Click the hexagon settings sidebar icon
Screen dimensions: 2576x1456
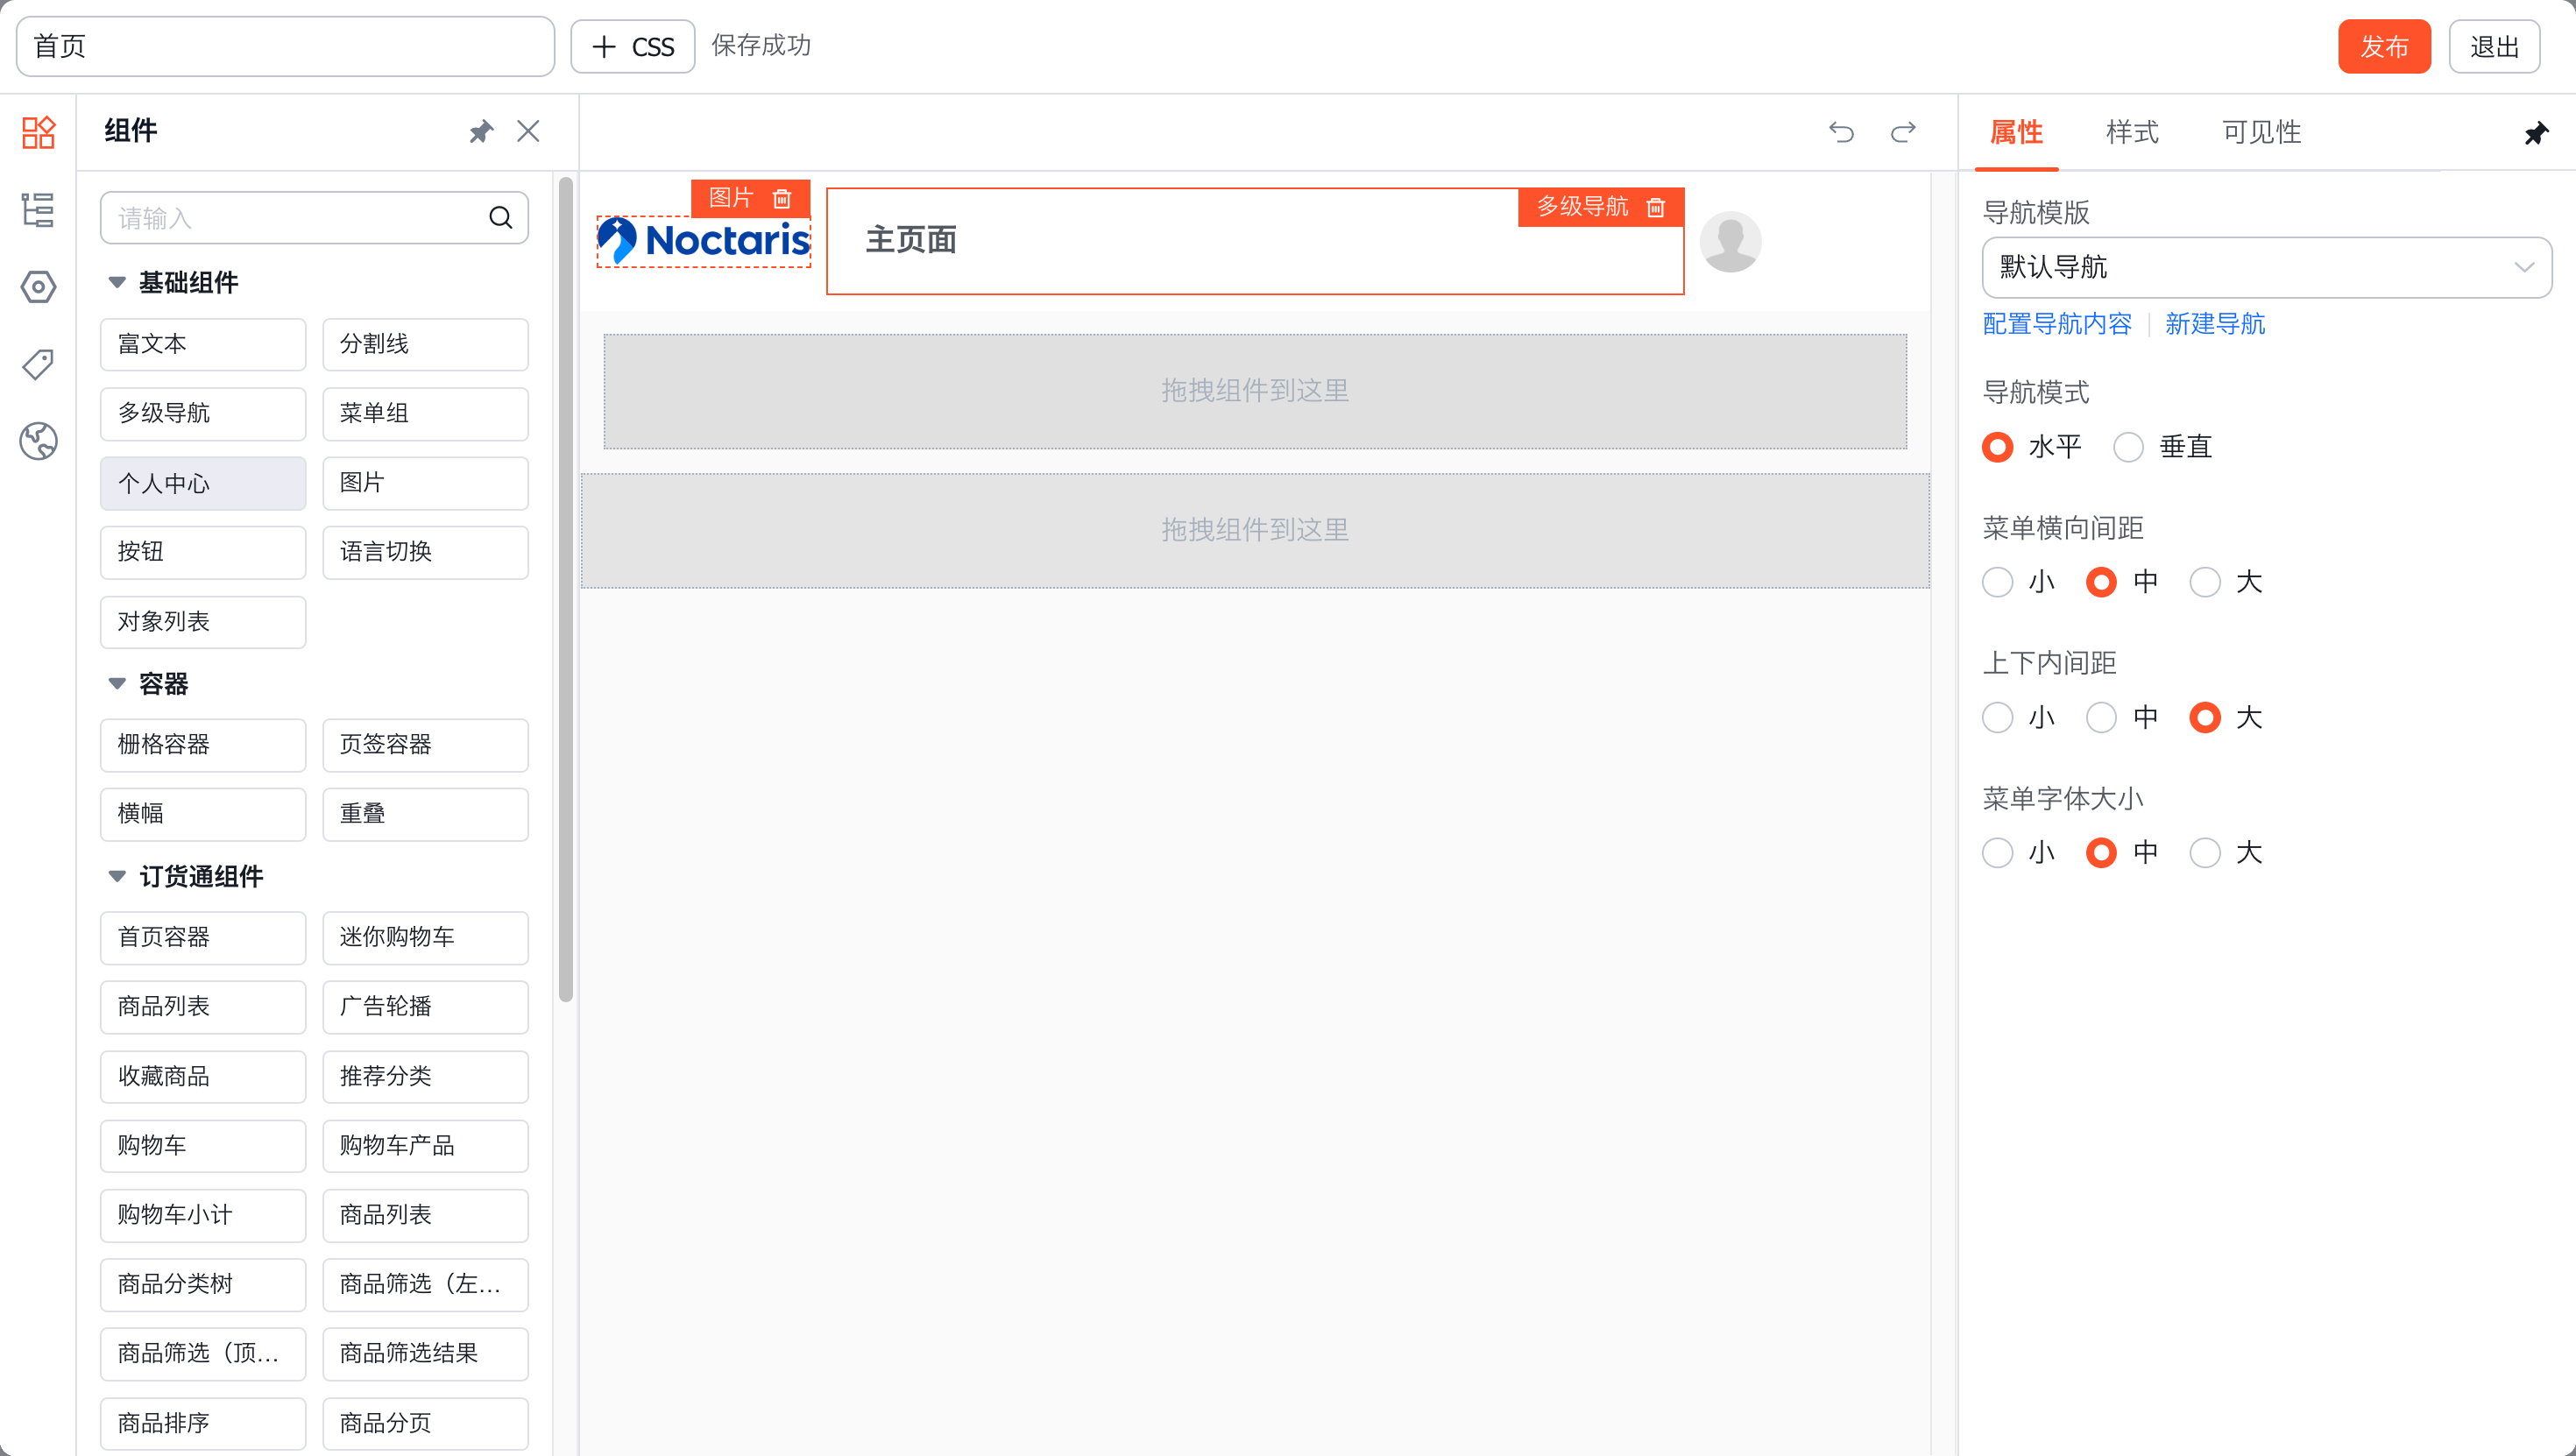(38, 287)
